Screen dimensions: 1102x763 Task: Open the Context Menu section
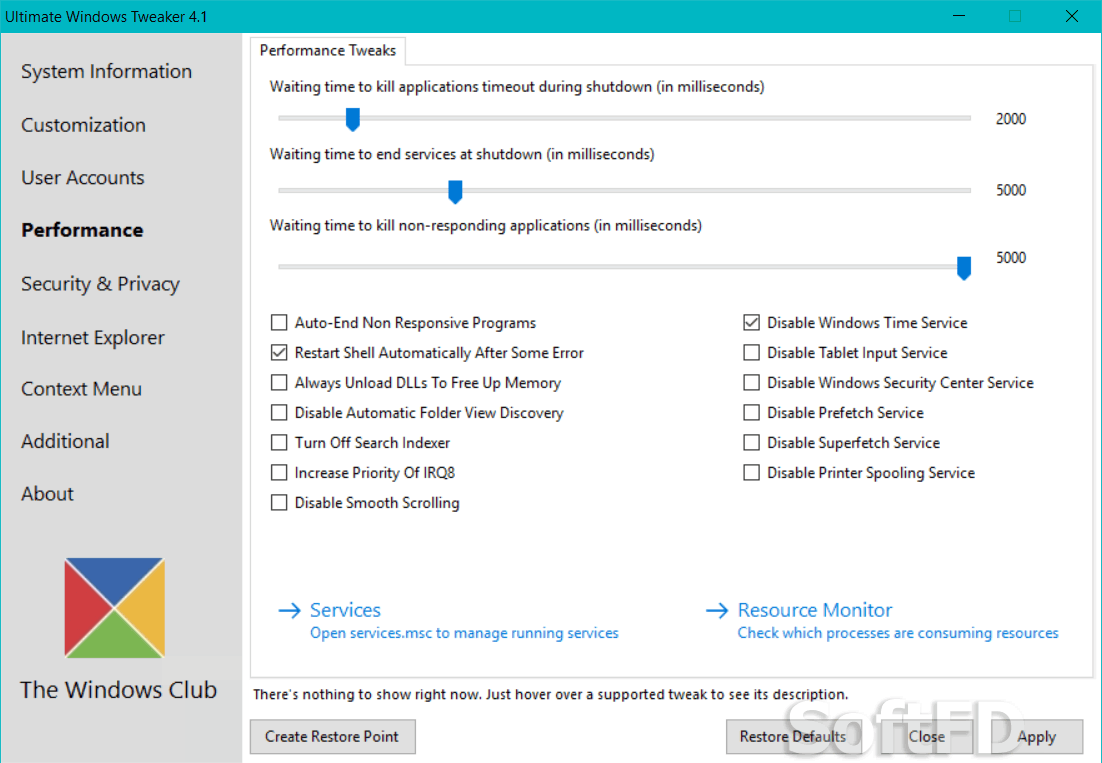pyautogui.click(x=82, y=389)
